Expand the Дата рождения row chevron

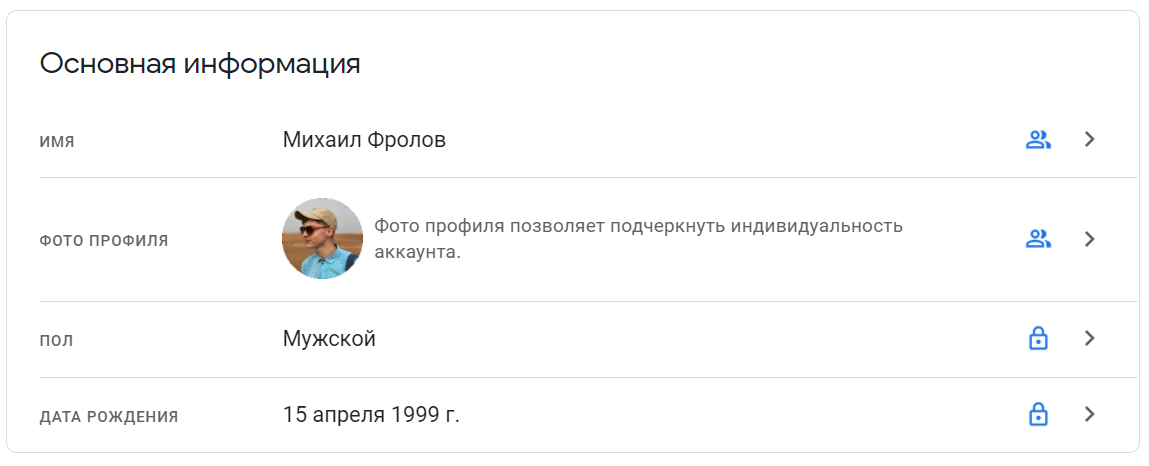click(1090, 414)
